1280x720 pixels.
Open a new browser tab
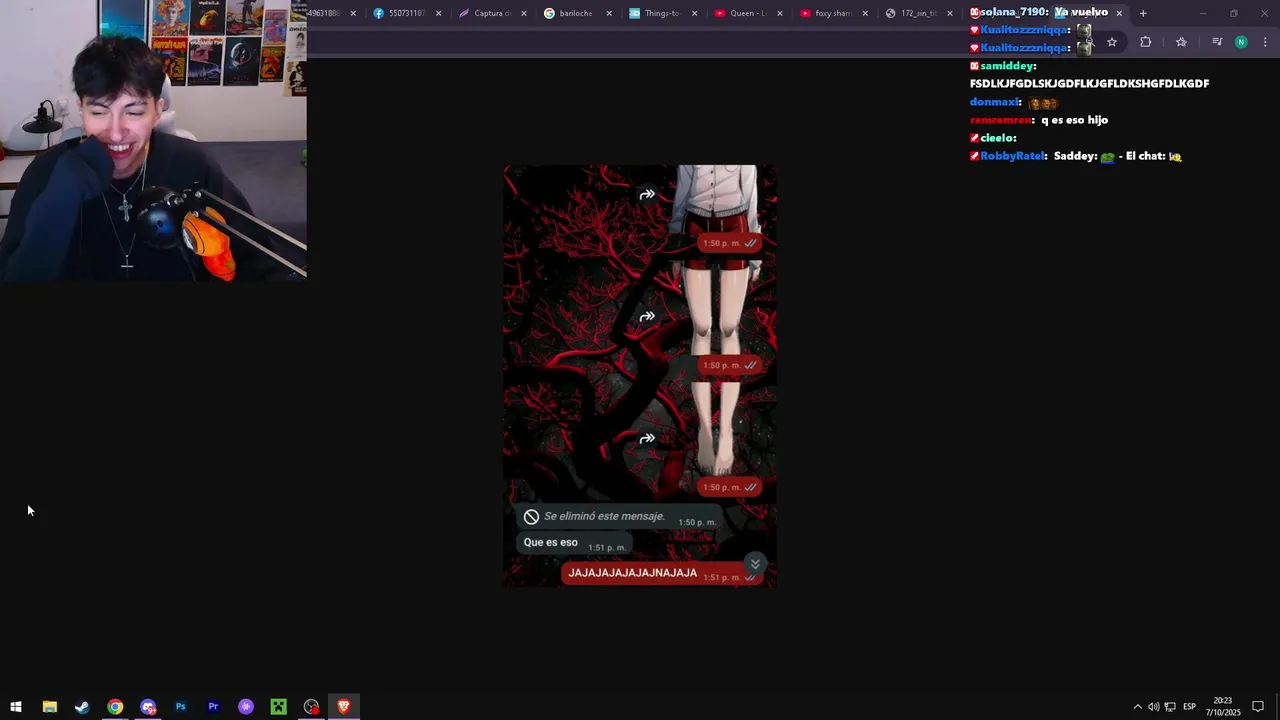pyautogui.click(x=1143, y=13)
